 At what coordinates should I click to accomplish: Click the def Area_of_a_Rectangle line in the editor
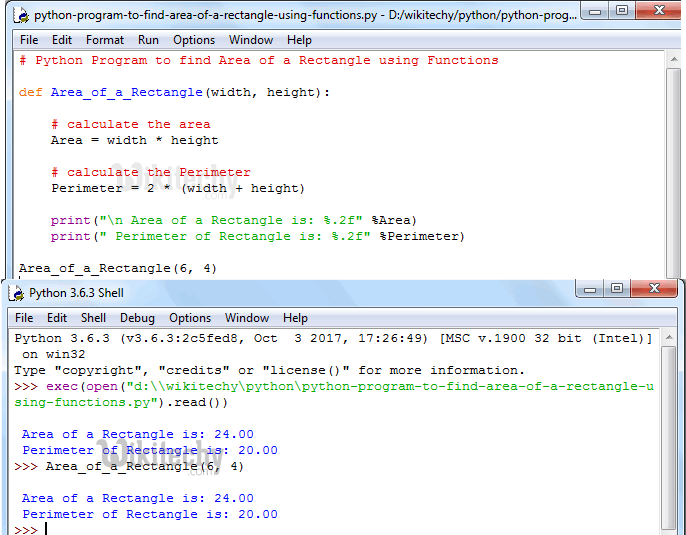tap(175, 92)
